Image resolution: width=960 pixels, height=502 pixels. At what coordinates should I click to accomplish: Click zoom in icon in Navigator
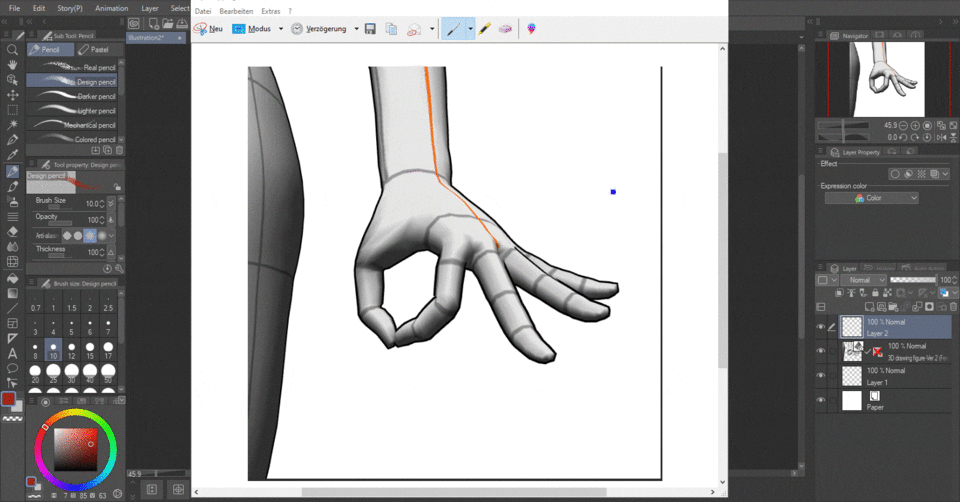click(x=915, y=126)
